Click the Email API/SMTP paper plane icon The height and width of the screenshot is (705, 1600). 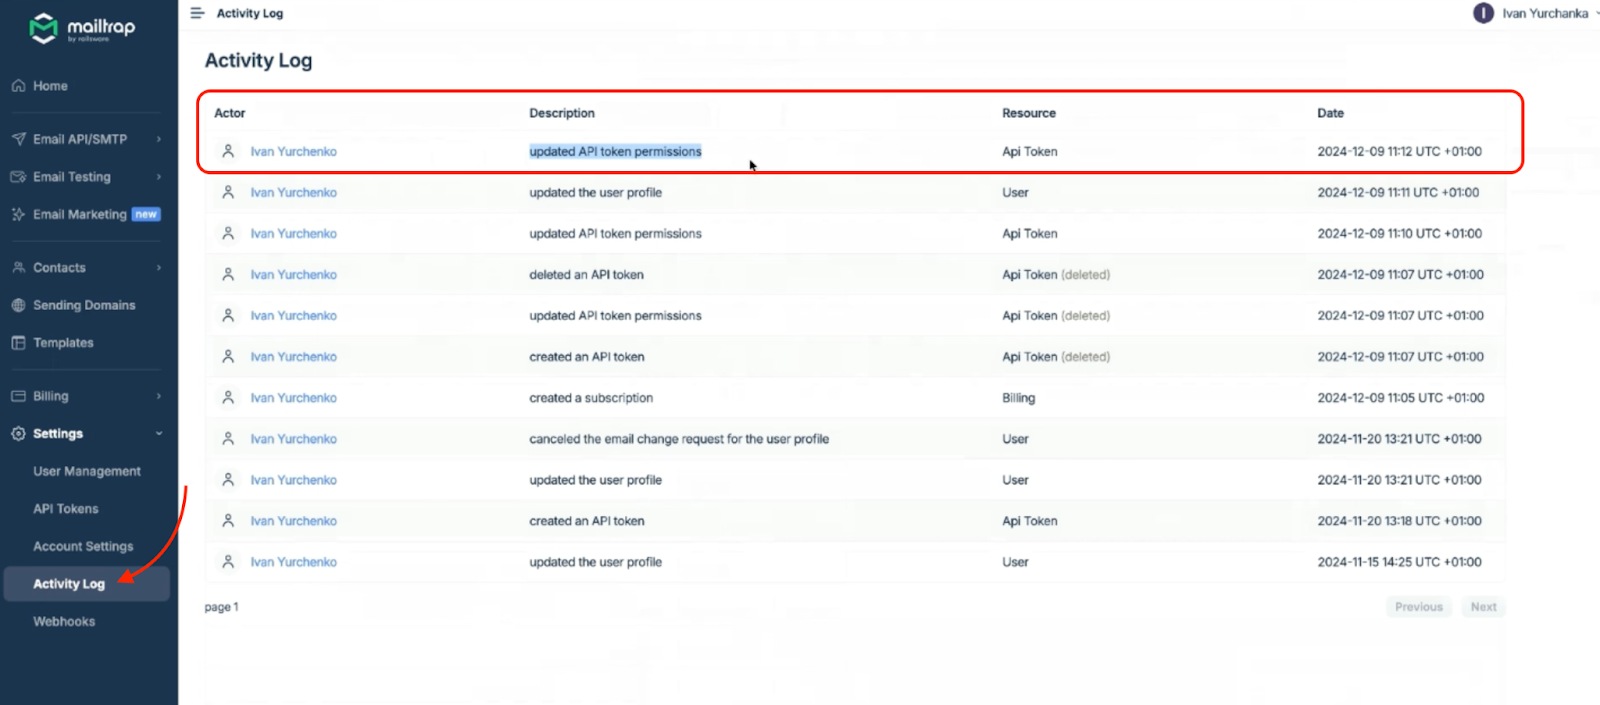pos(18,139)
